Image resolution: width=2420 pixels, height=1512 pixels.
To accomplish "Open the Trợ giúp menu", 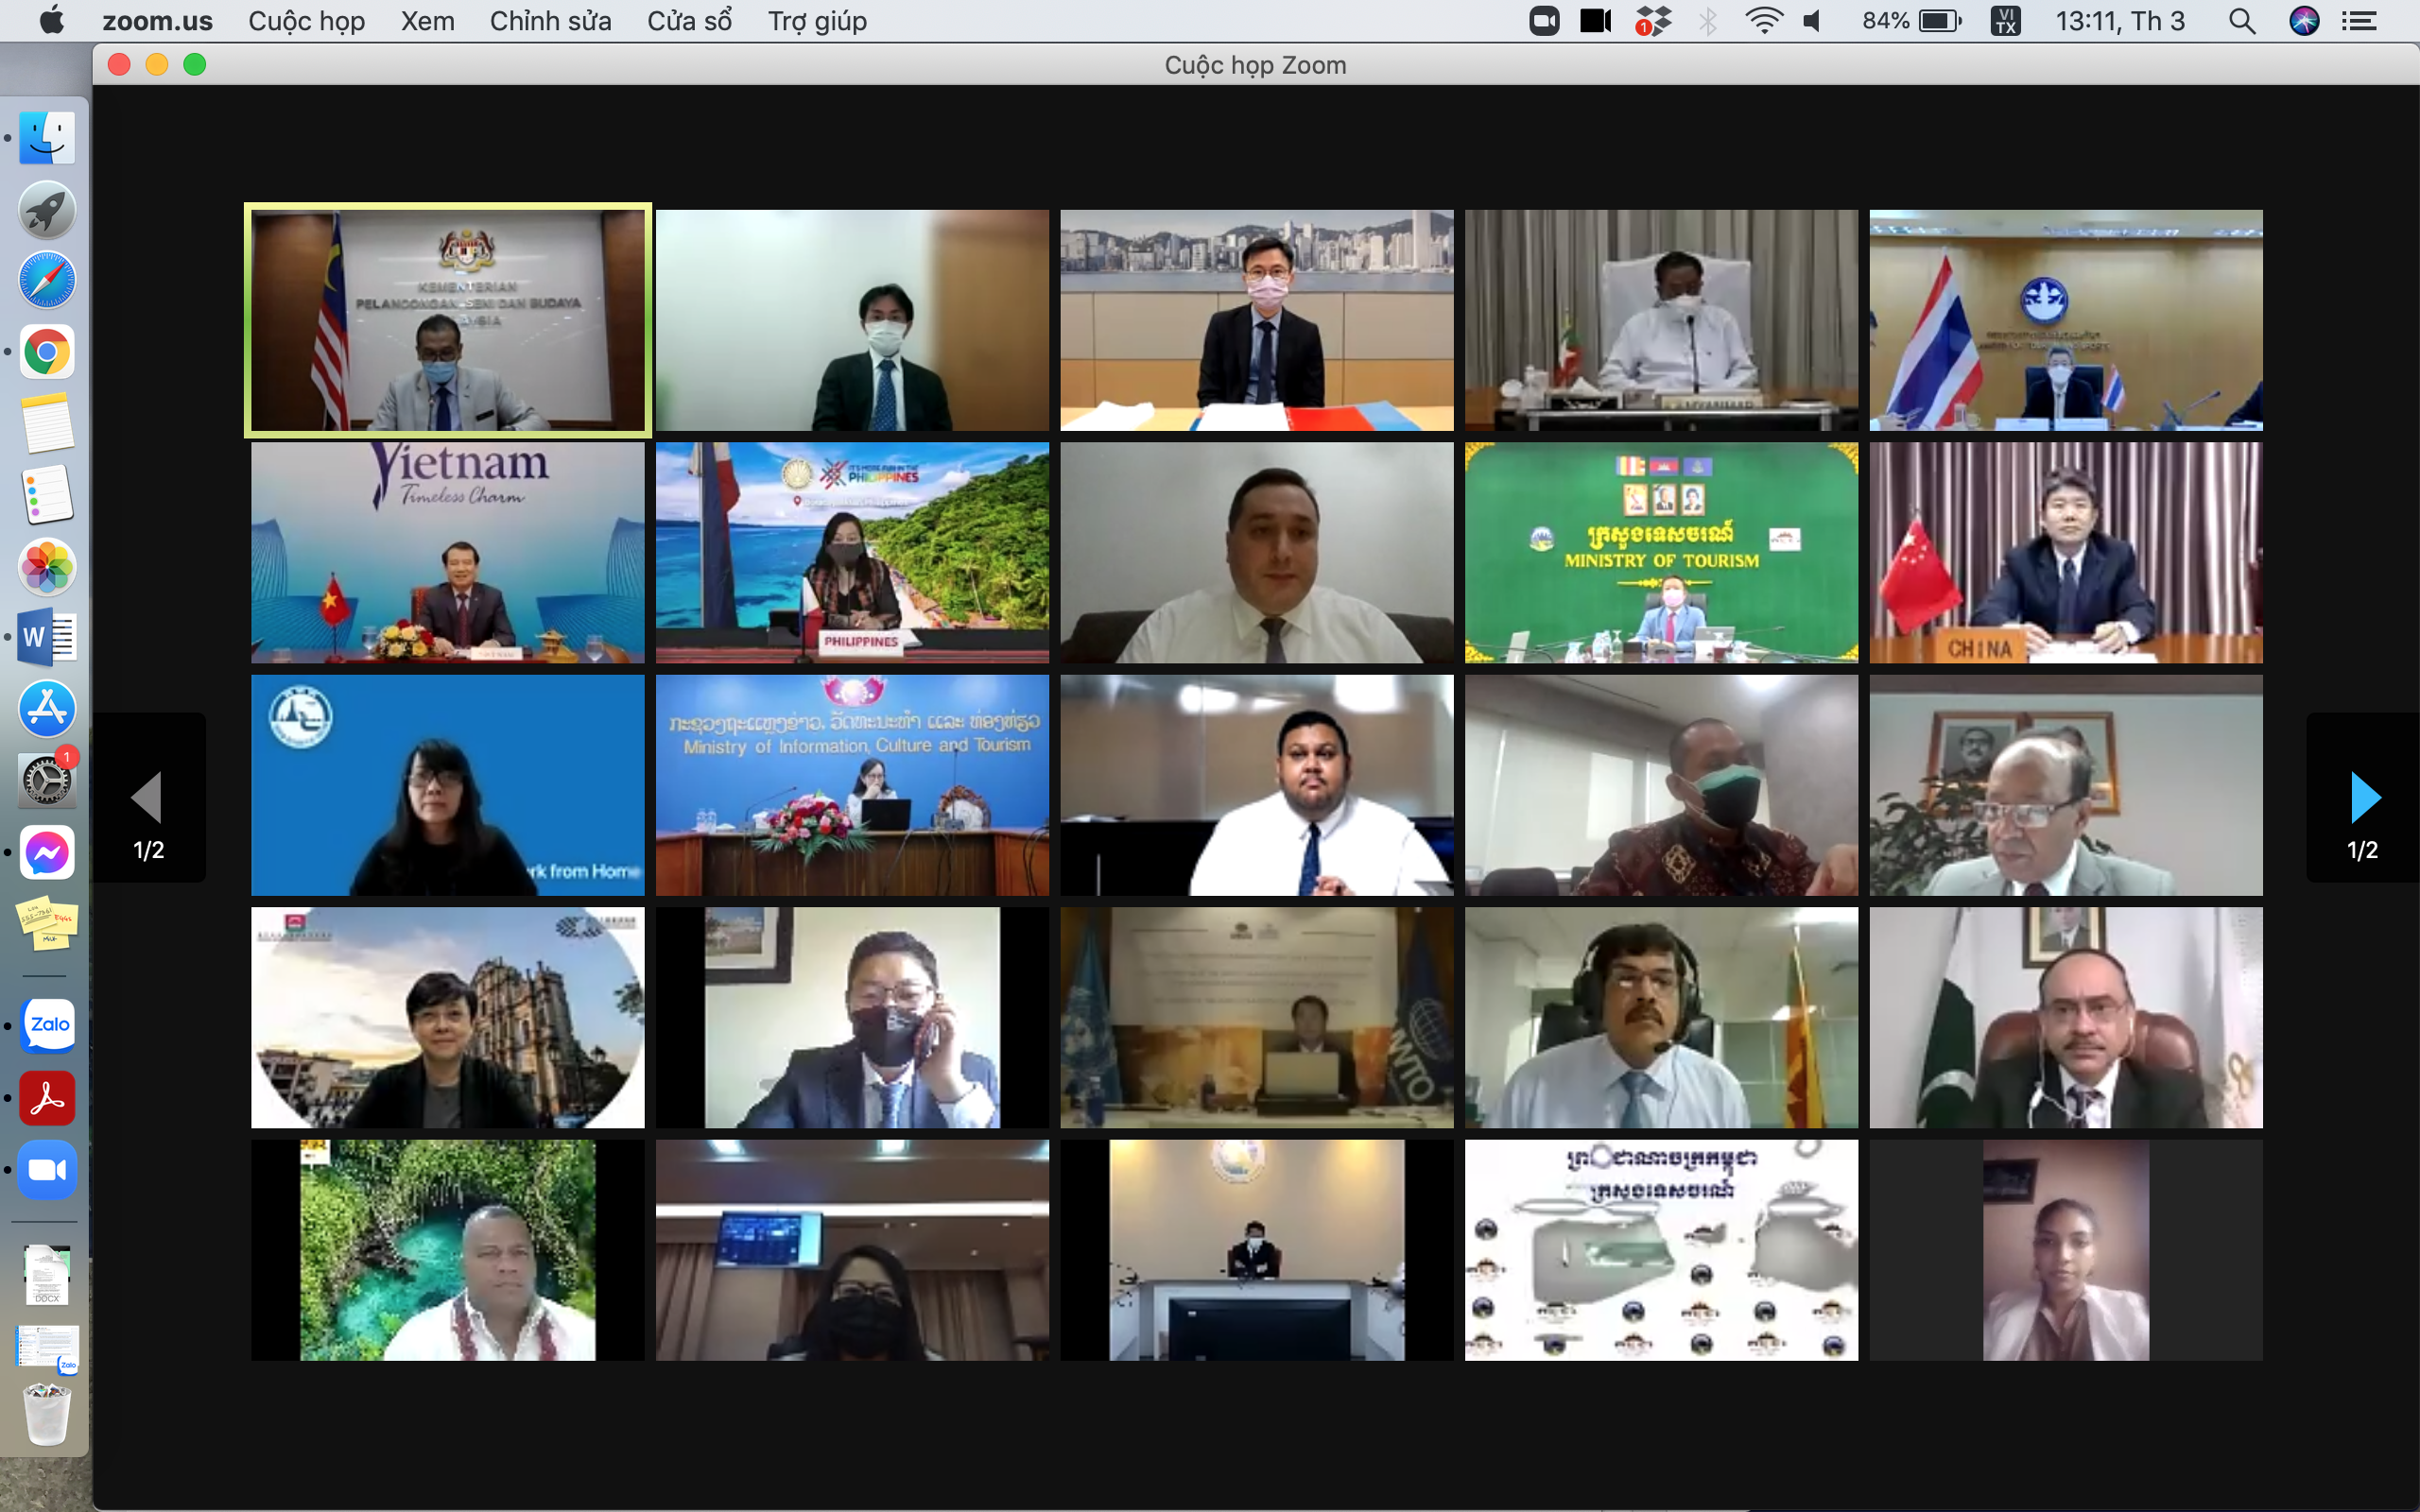I will [x=817, y=21].
